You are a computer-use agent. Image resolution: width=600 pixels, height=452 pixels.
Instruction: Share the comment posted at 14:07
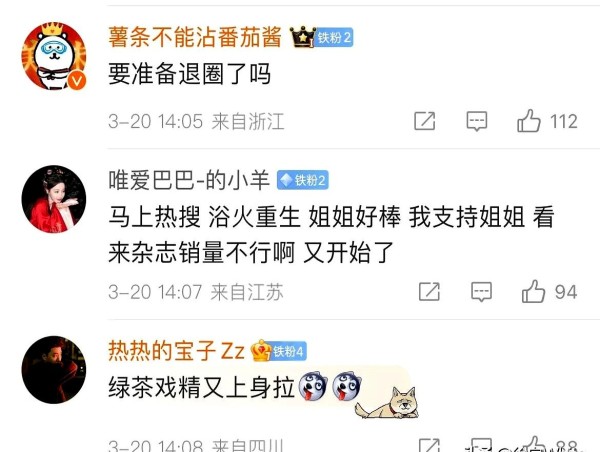pos(429,292)
